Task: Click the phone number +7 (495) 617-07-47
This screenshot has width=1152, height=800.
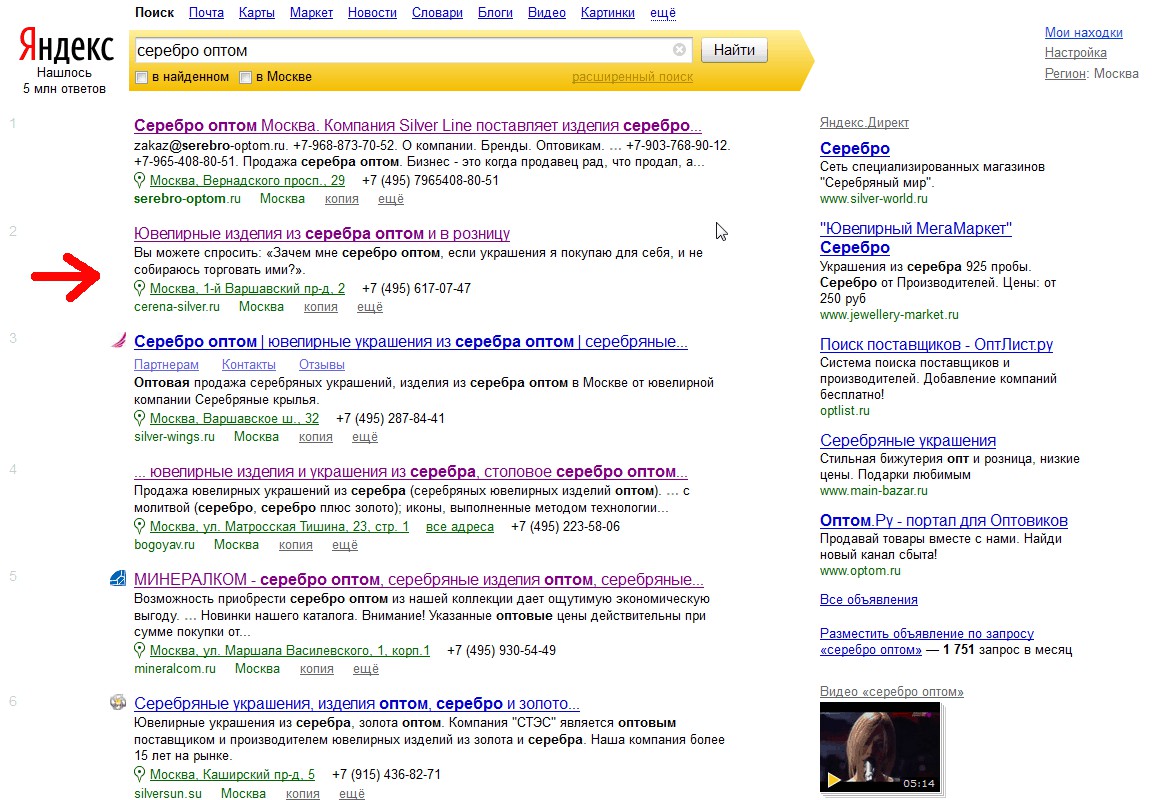Action: point(417,289)
